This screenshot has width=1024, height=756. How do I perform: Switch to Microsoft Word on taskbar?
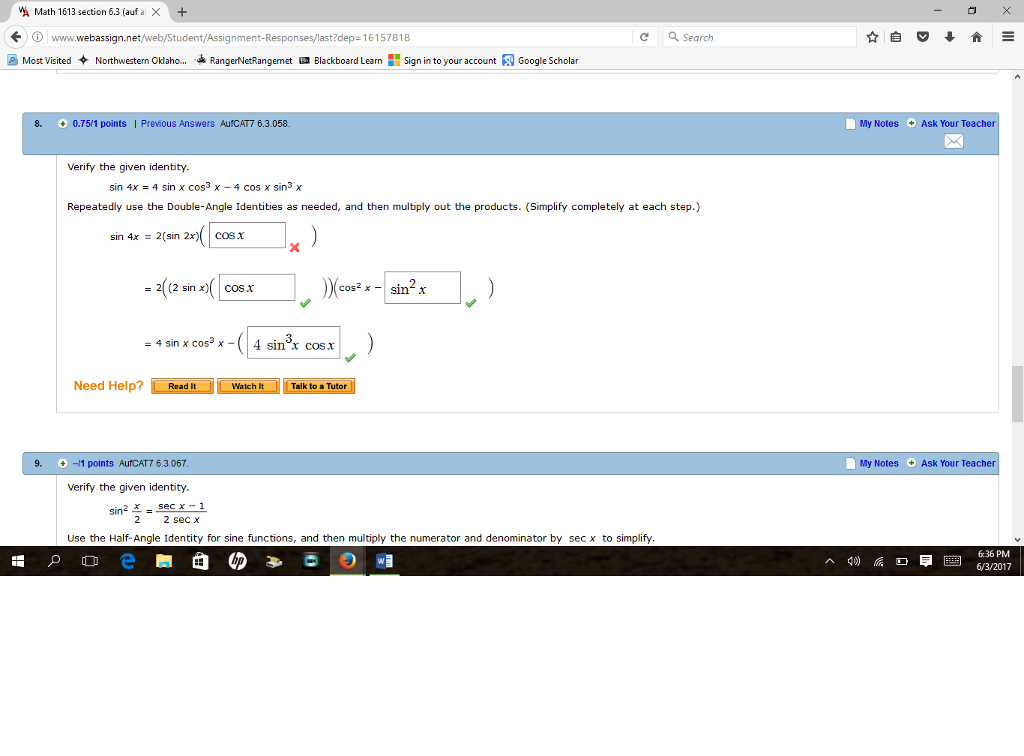pos(384,561)
